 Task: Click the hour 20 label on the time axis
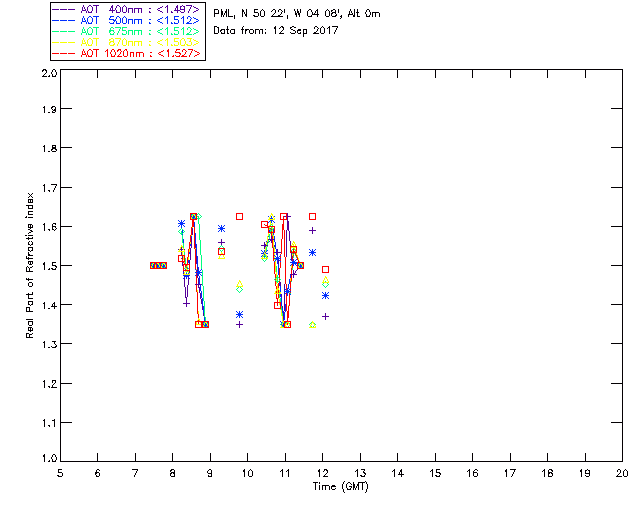click(622, 474)
